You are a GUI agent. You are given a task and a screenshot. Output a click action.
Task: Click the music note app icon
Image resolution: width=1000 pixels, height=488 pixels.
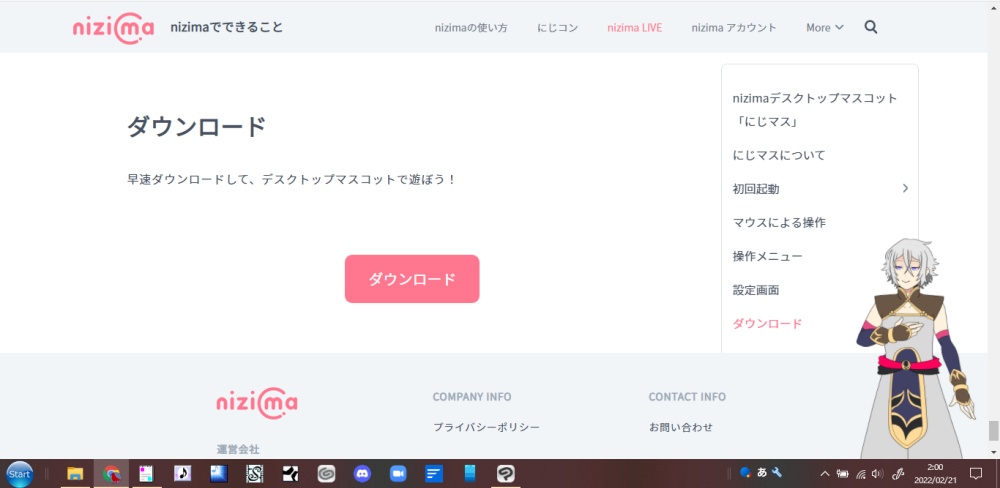183,473
